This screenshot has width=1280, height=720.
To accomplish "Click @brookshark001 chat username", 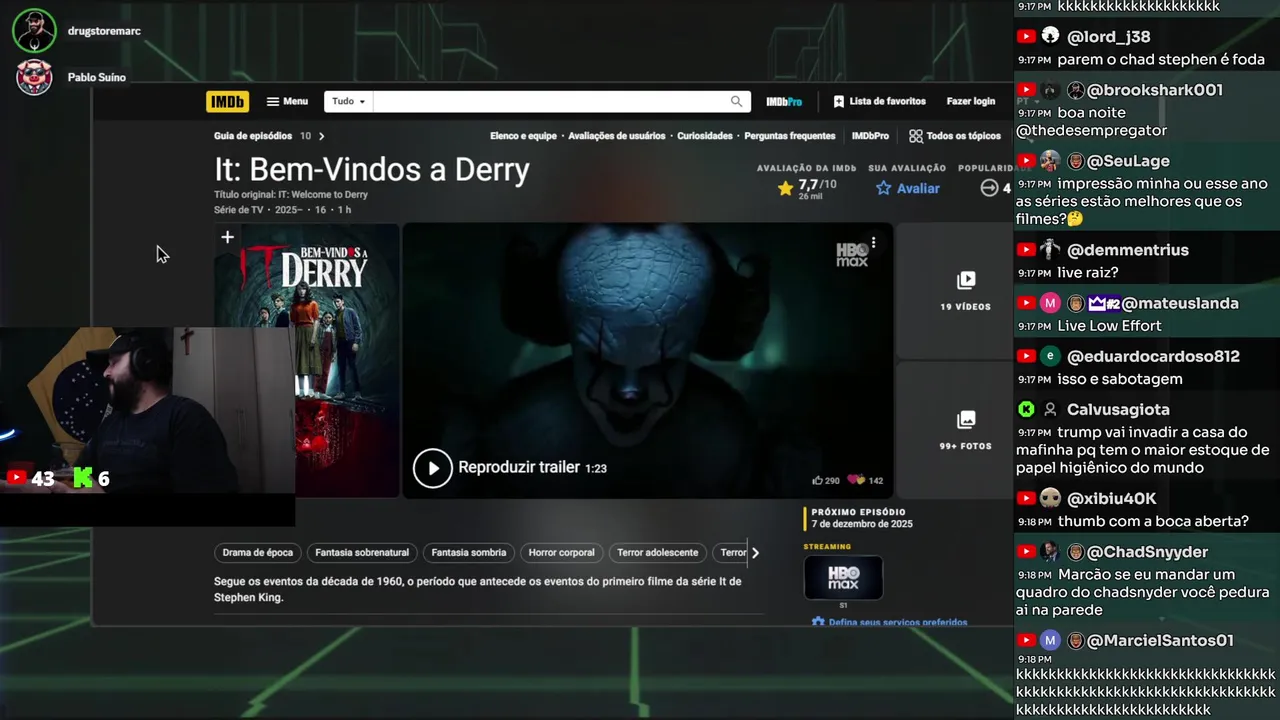I will (1155, 90).
